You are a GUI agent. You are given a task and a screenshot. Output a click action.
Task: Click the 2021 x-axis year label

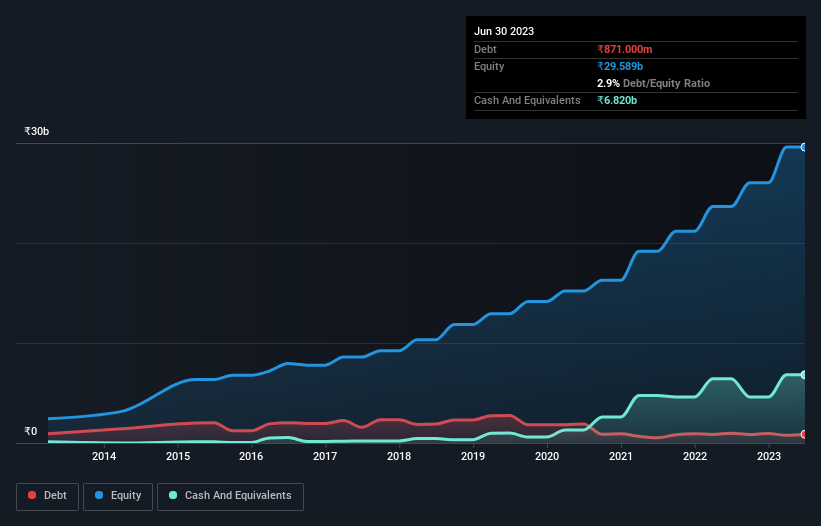pos(620,456)
